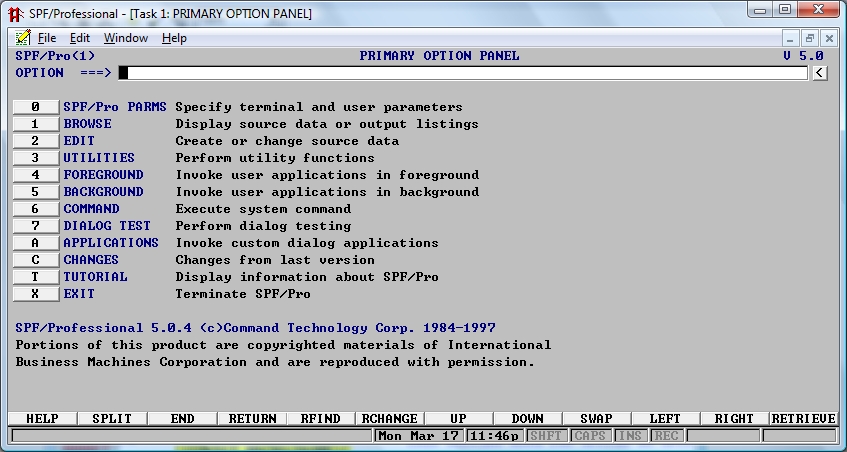Screen dimensions: 847x452
Task: Minimize the inner Task 1 child window
Action: (x=790, y=38)
